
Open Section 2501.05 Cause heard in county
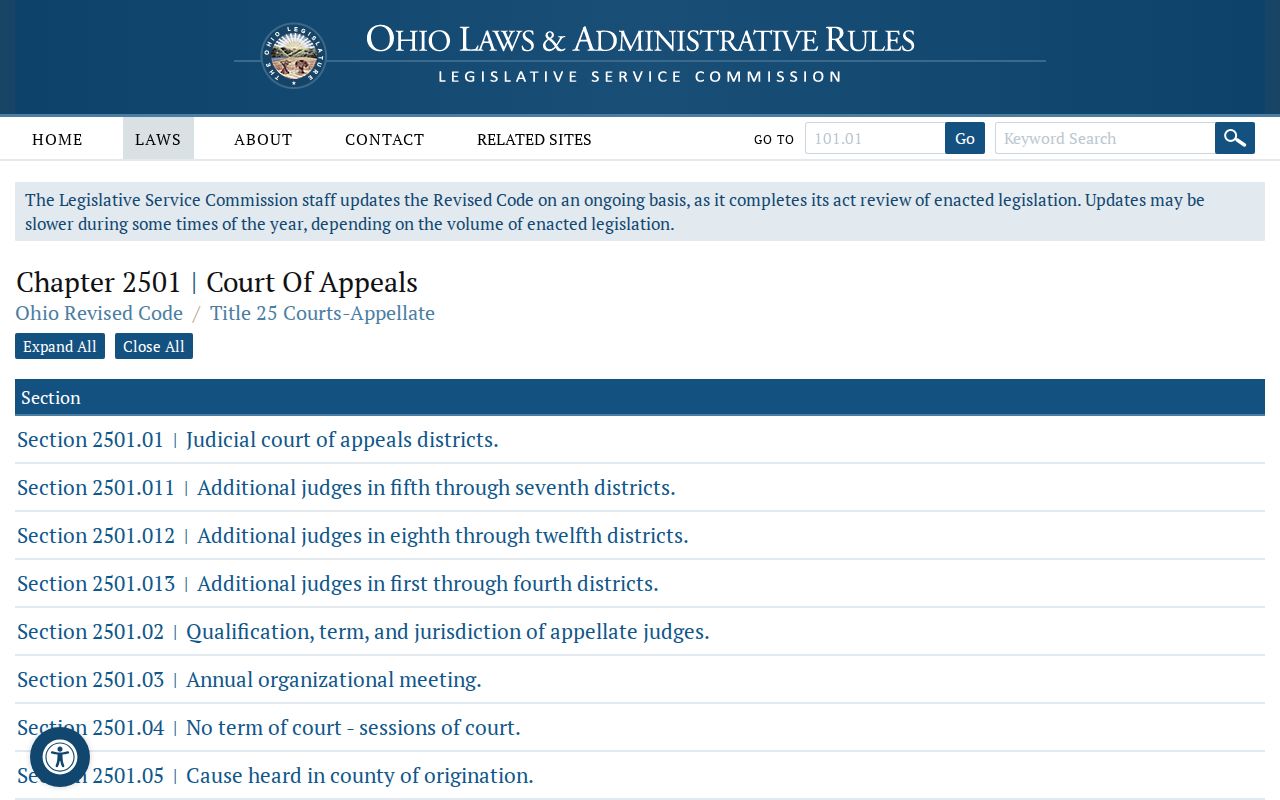275,775
